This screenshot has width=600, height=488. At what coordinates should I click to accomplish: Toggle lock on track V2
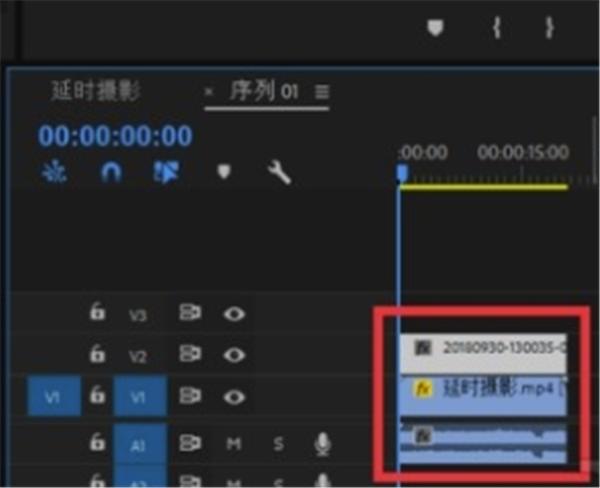(97, 353)
